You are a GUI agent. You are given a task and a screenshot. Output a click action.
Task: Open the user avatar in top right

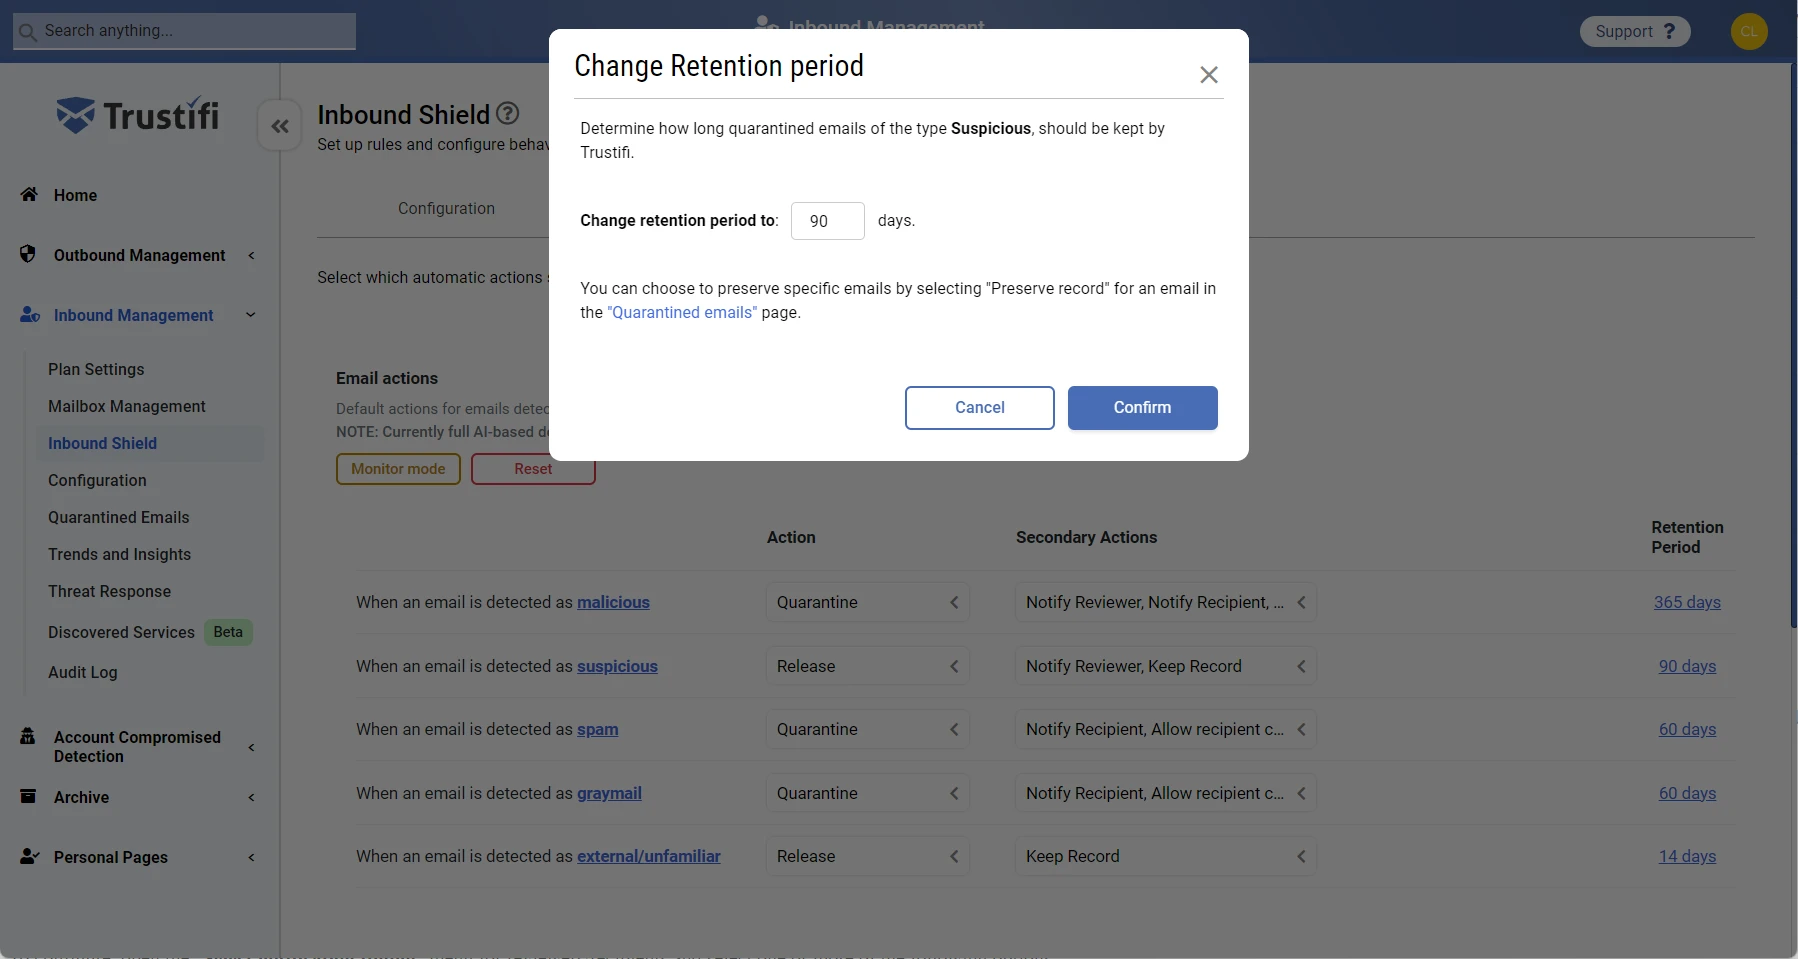(1748, 31)
